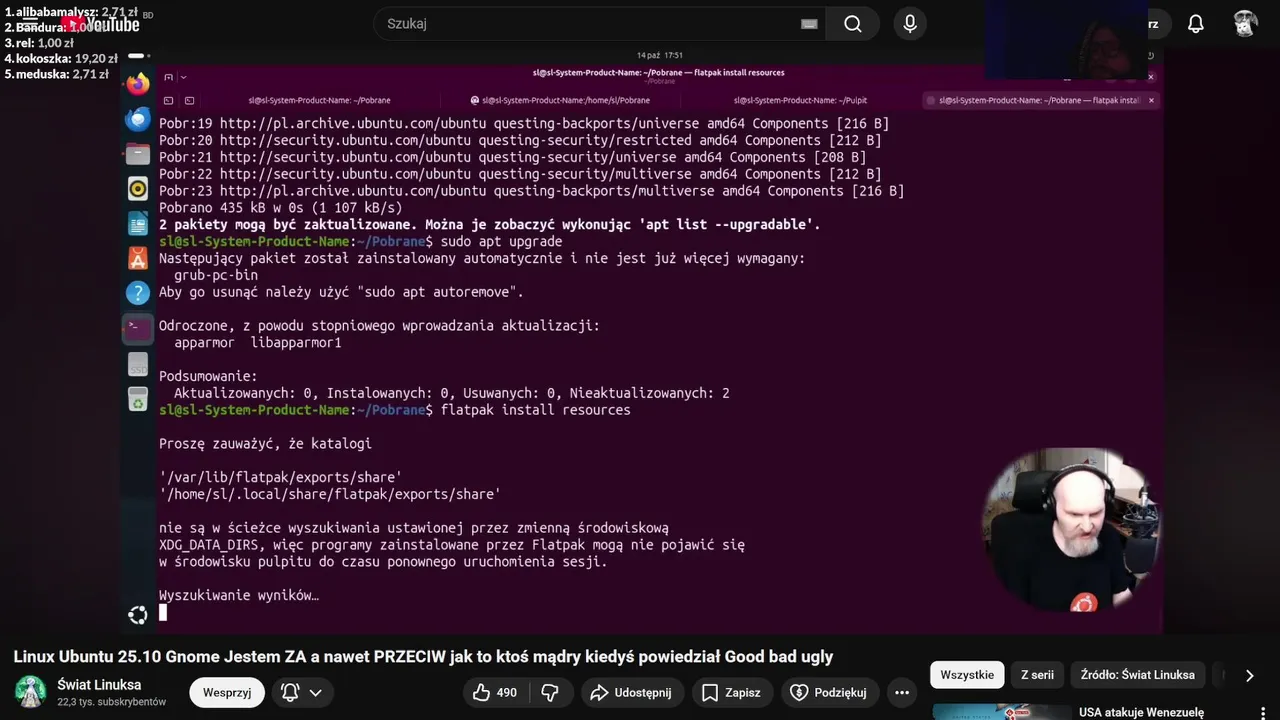Start voice search with the microphone
1280x720 pixels.
click(910, 24)
